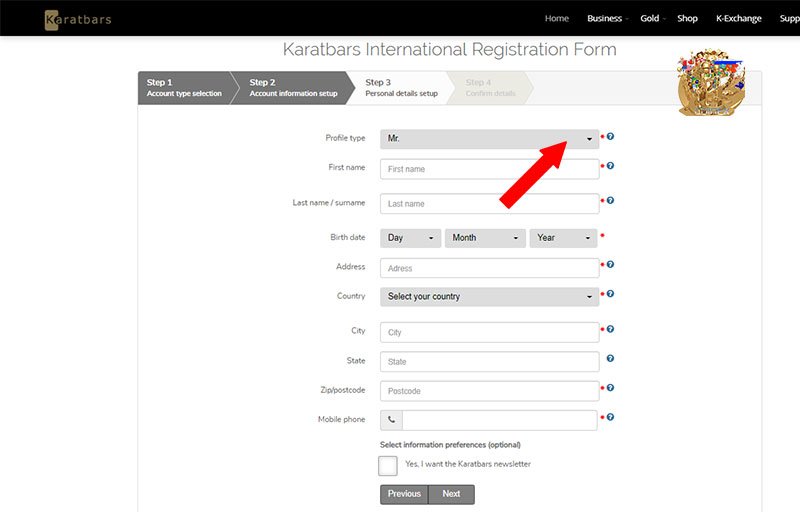This screenshot has width=800, height=512.
Task: Open Shop in the top navigation
Action: (x=687, y=18)
